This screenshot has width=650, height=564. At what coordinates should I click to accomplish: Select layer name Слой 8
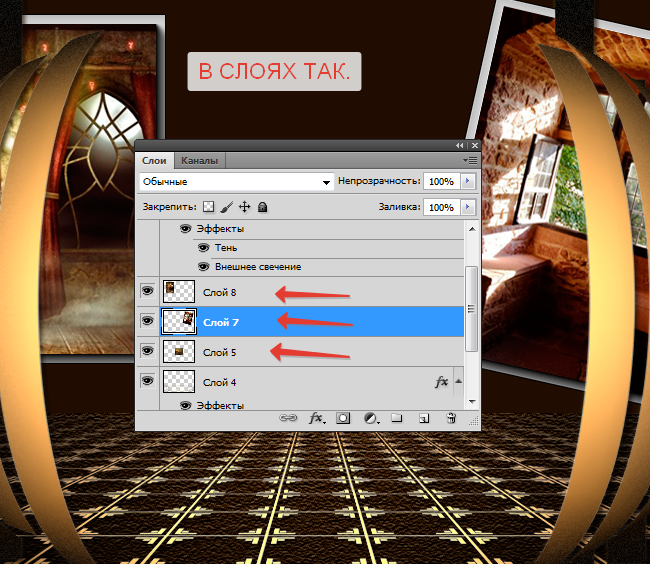pyautogui.click(x=219, y=293)
